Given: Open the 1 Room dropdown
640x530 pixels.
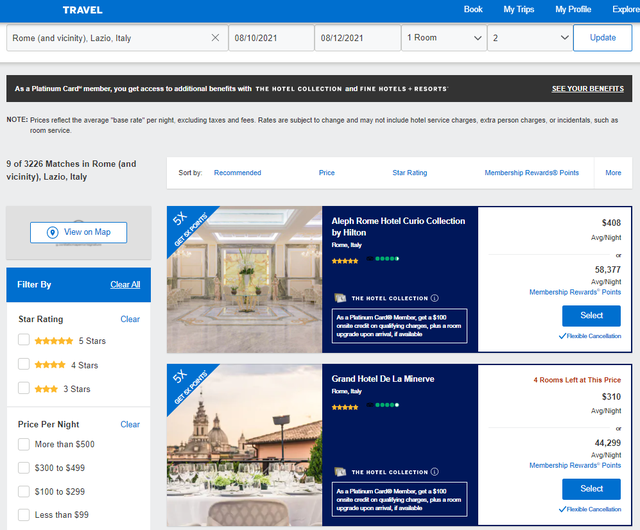Looking at the screenshot, I should pyautogui.click(x=444, y=38).
